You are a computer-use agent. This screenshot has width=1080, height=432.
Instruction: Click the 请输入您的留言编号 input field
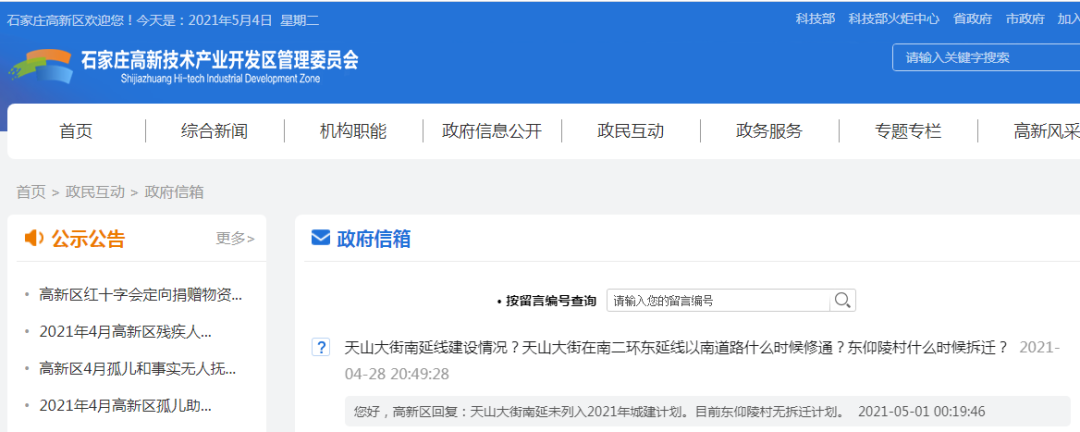point(718,300)
